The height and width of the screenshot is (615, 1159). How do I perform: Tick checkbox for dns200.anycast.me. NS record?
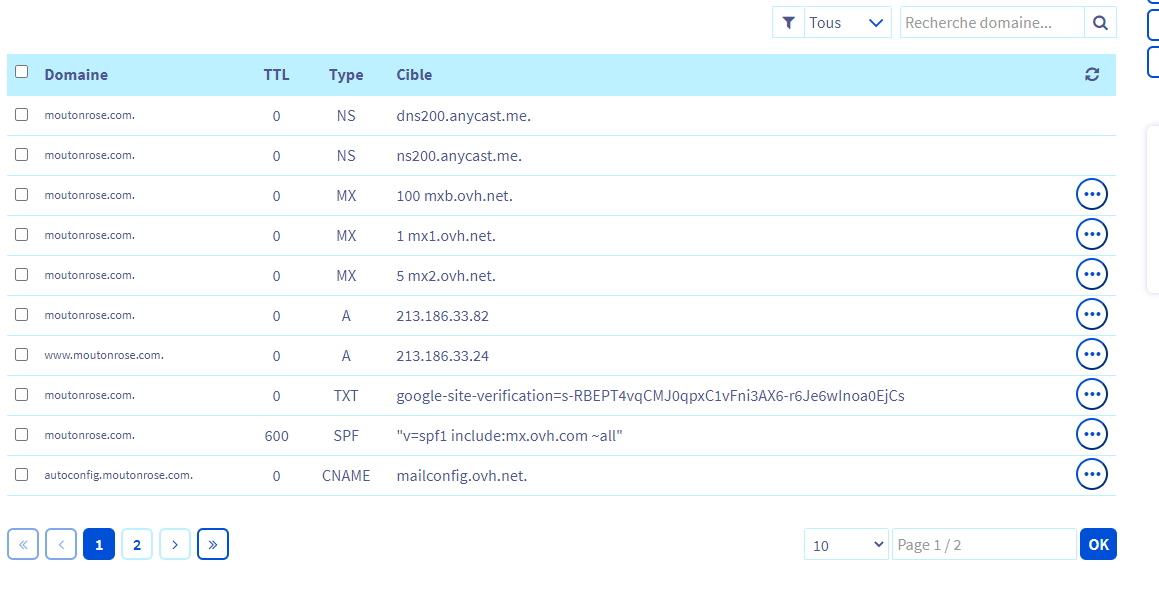pos(22,115)
